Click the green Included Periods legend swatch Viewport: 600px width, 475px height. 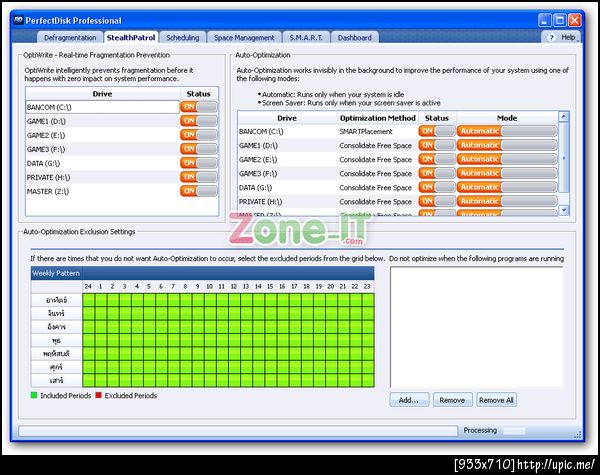point(34,395)
